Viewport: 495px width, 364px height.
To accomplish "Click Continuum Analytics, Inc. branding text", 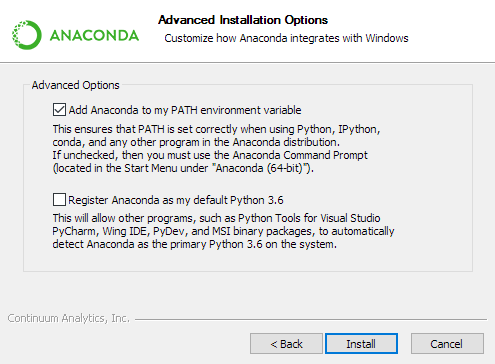I will click(x=68, y=318).
